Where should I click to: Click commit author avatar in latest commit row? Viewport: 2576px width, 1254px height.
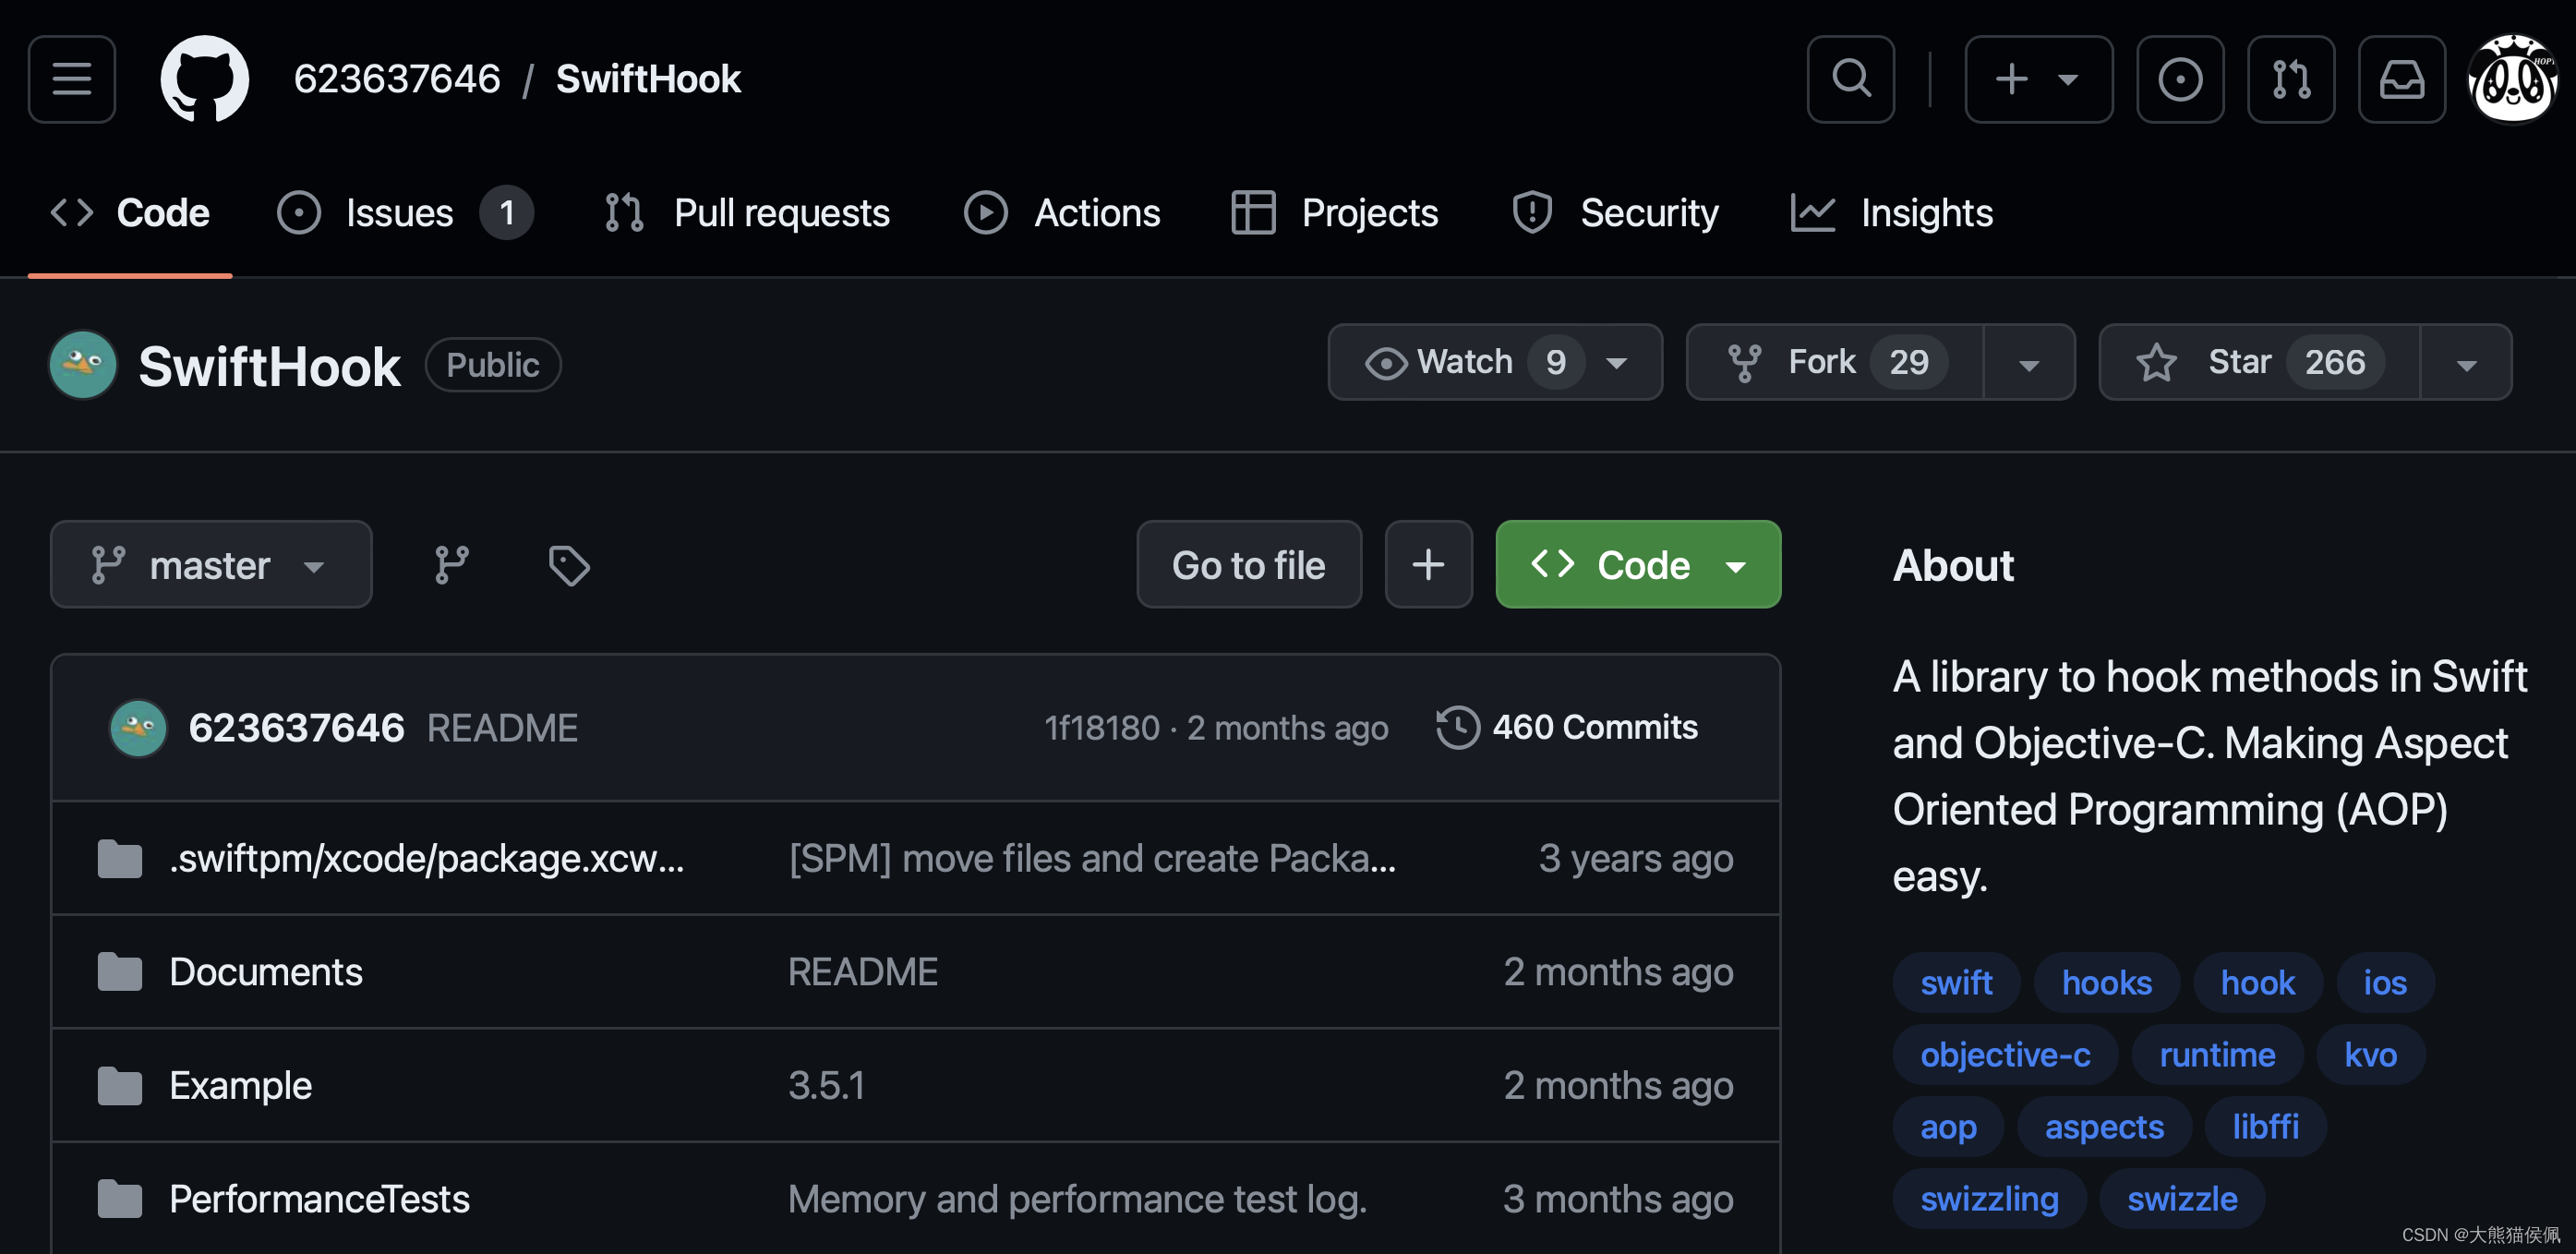coord(138,728)
